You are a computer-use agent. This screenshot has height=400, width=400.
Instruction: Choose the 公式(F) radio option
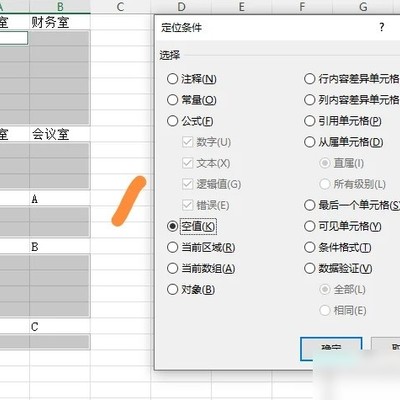(172, 121)
